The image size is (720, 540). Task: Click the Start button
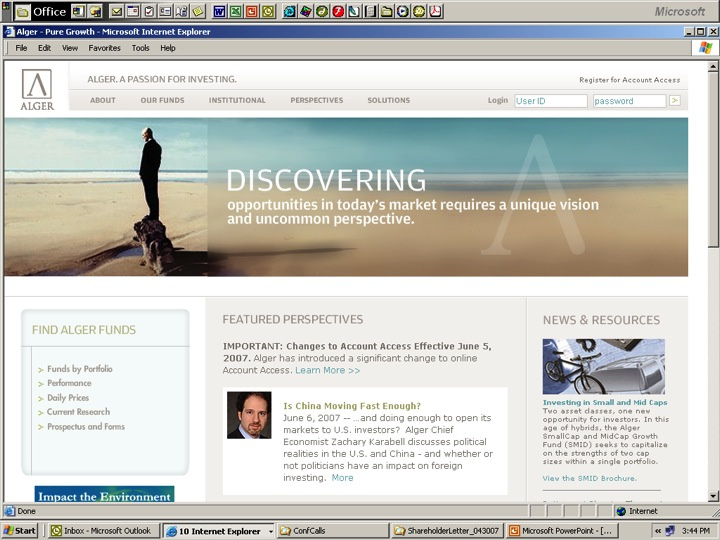(x=19, y=531)
